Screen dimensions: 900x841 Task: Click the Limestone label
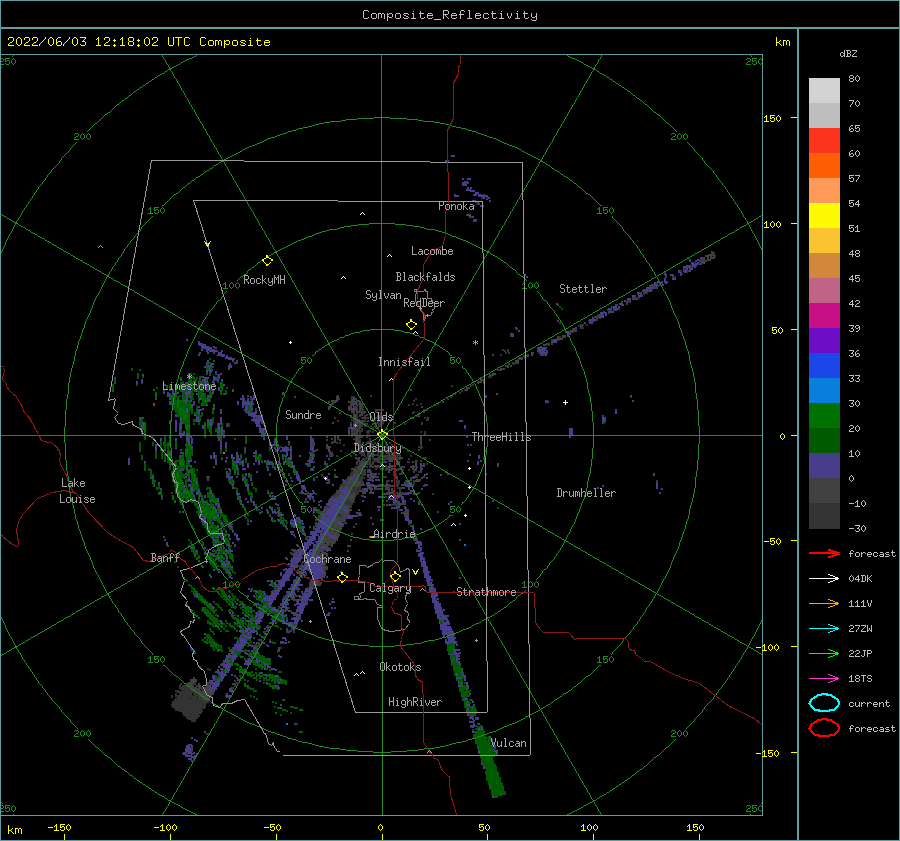(189, 386)
